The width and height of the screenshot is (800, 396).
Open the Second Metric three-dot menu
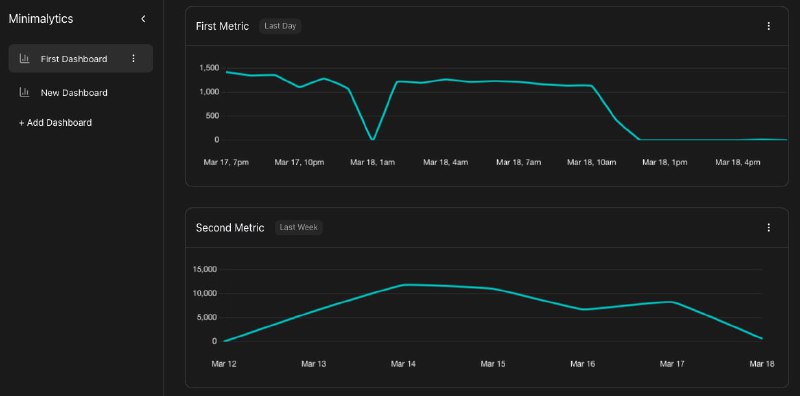(x=769, y=228)
